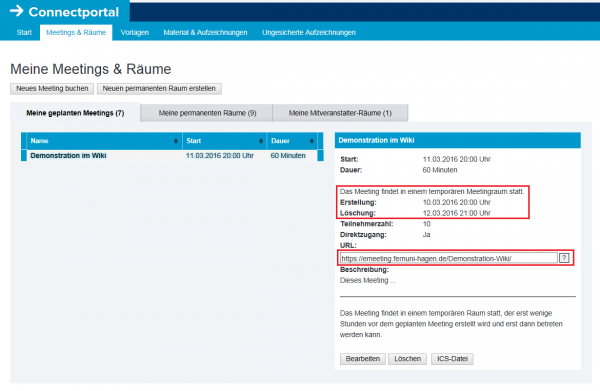
Task: Click the Löschung date 12.03.2016 21:00 Uhr
Action: point(457,213)
